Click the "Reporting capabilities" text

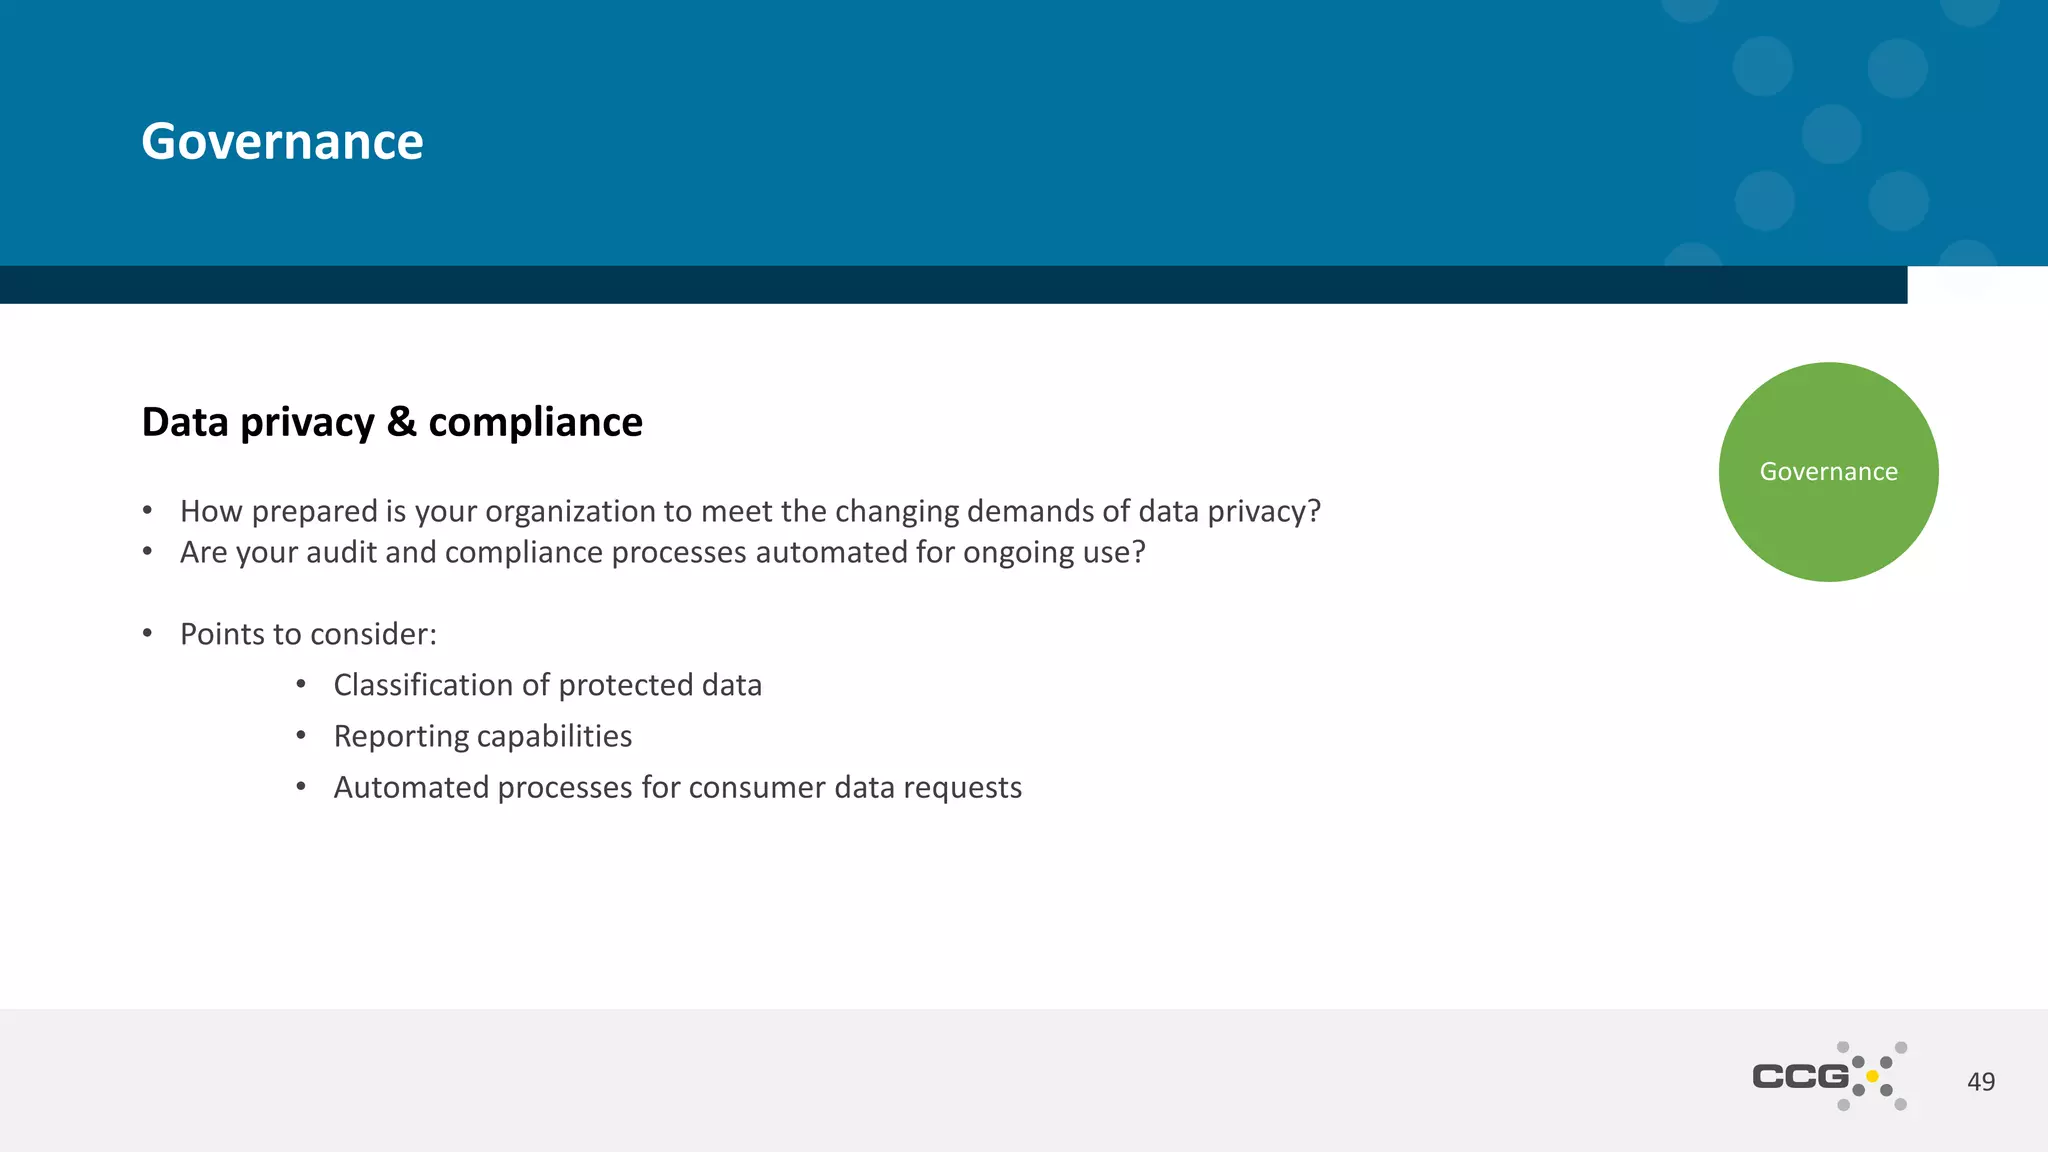tap(483, 736)
